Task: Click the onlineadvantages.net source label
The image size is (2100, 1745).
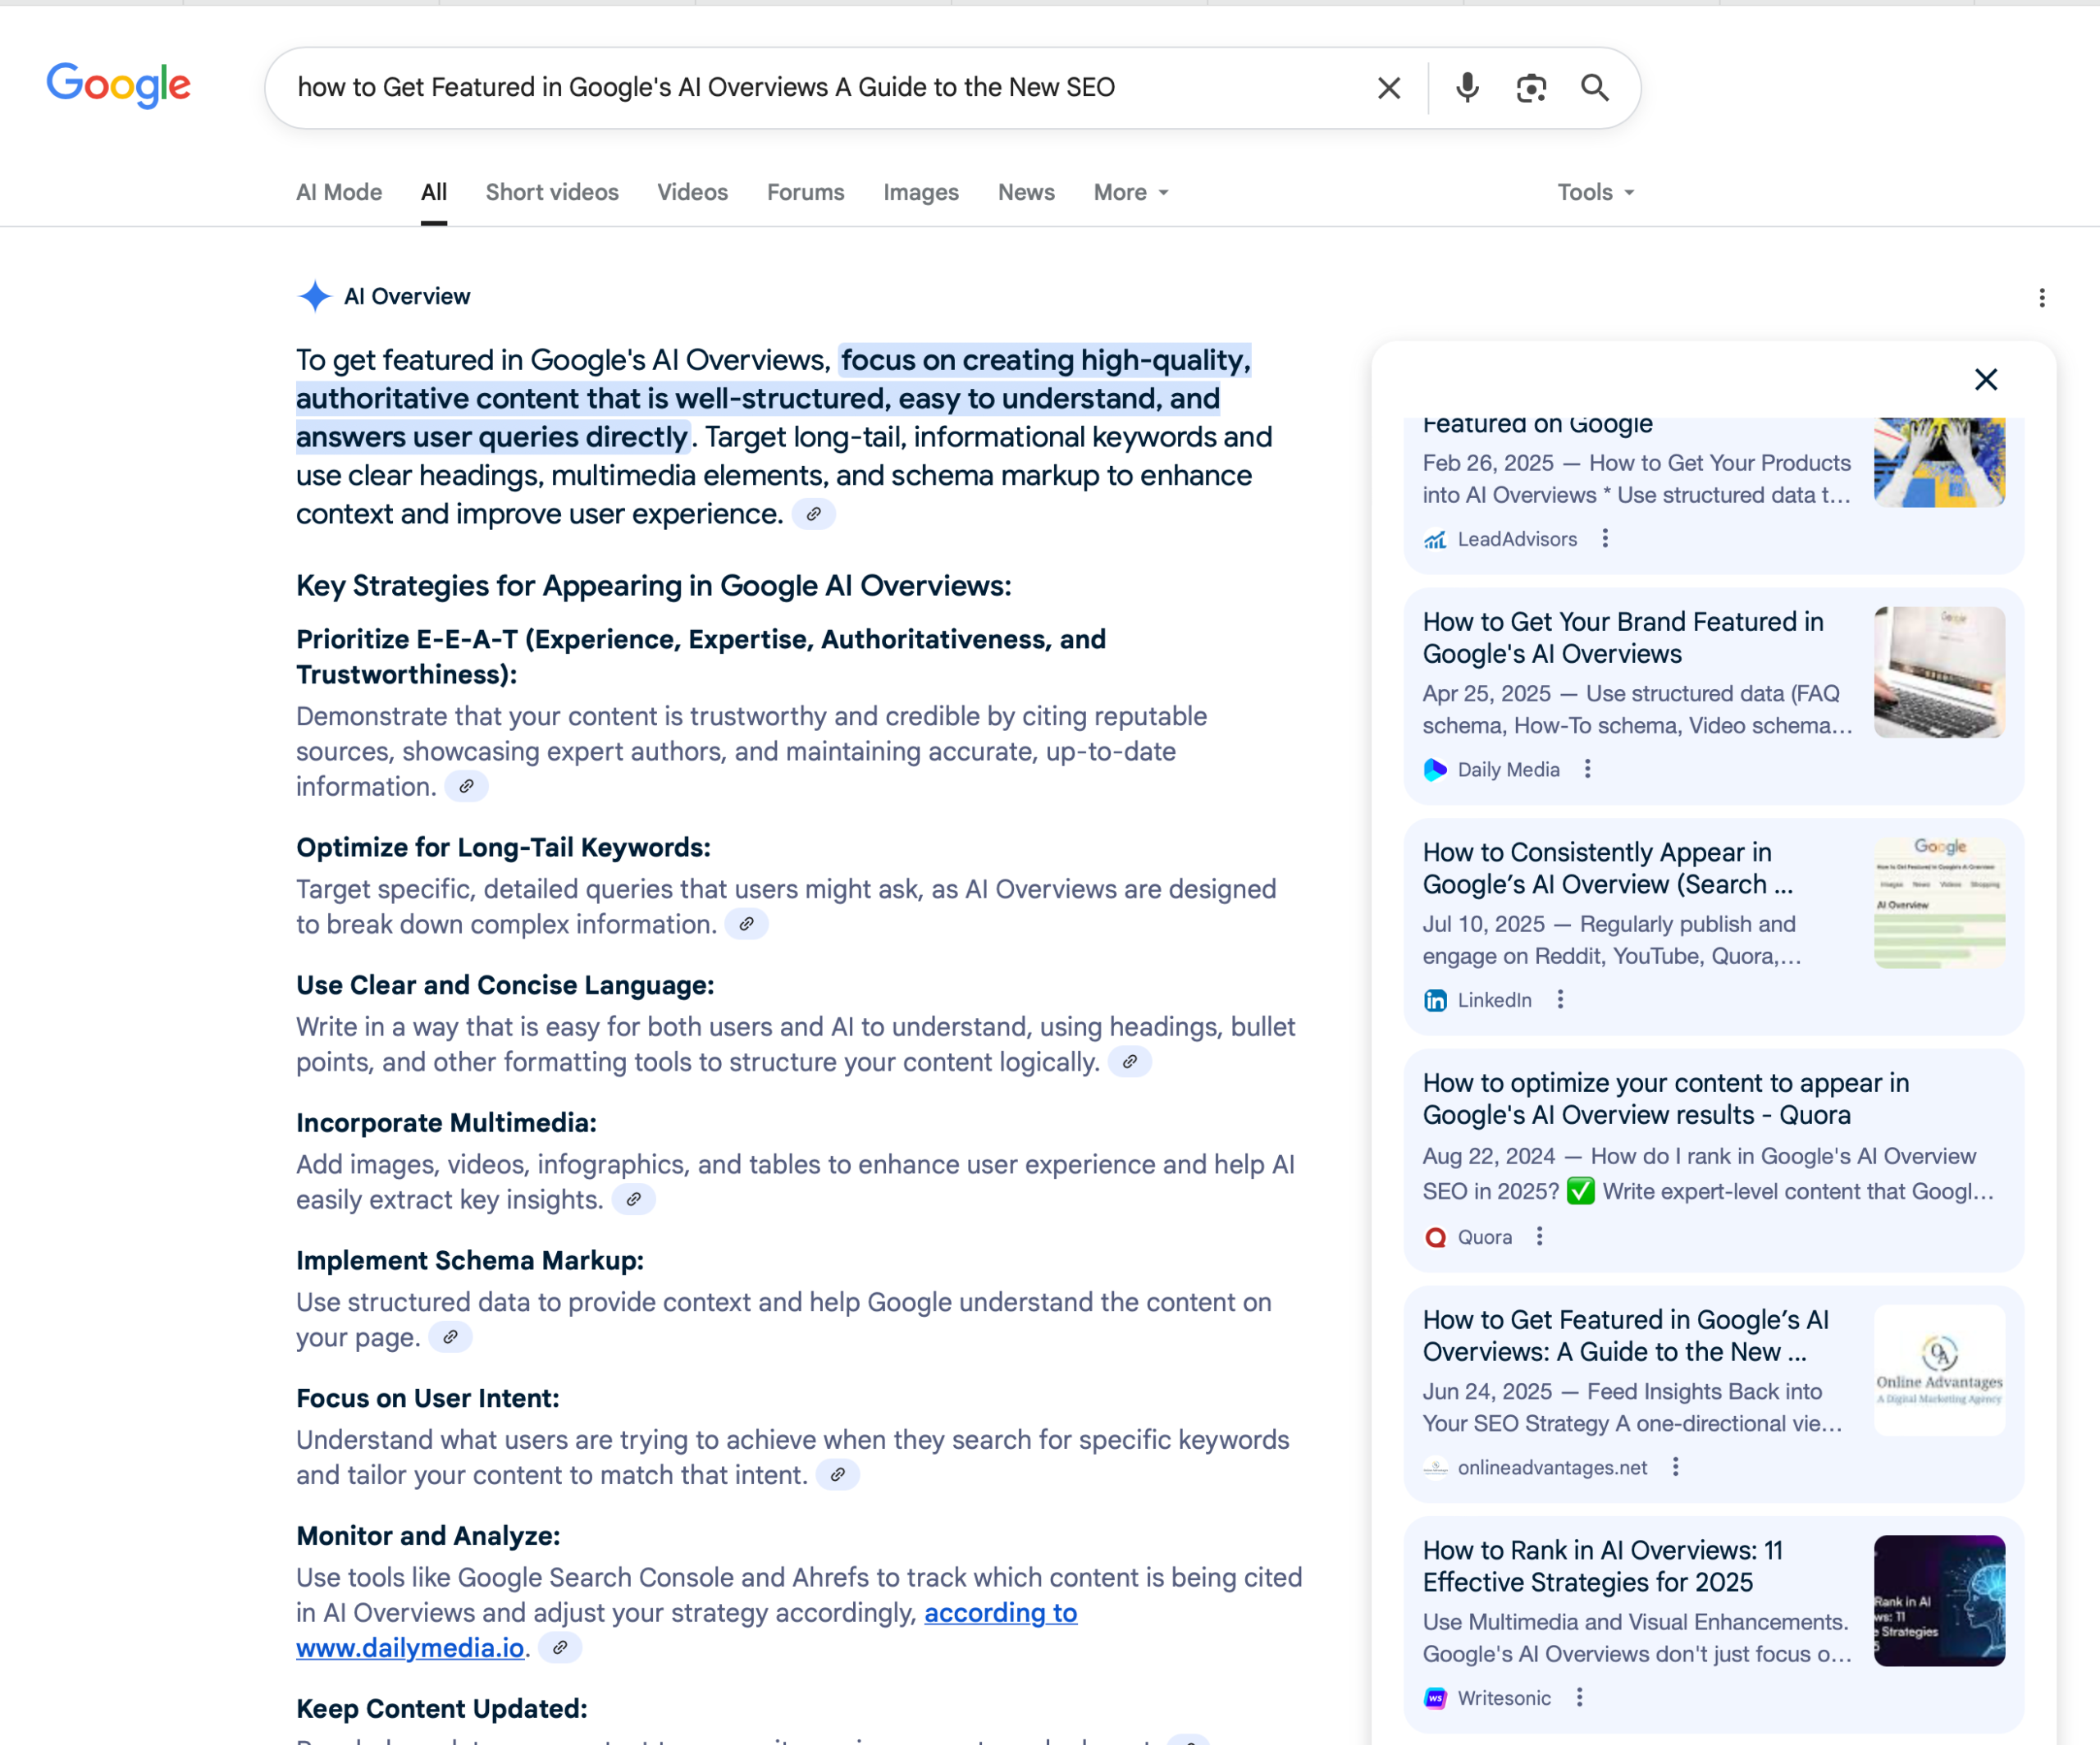Action: coord(1552,1467)
